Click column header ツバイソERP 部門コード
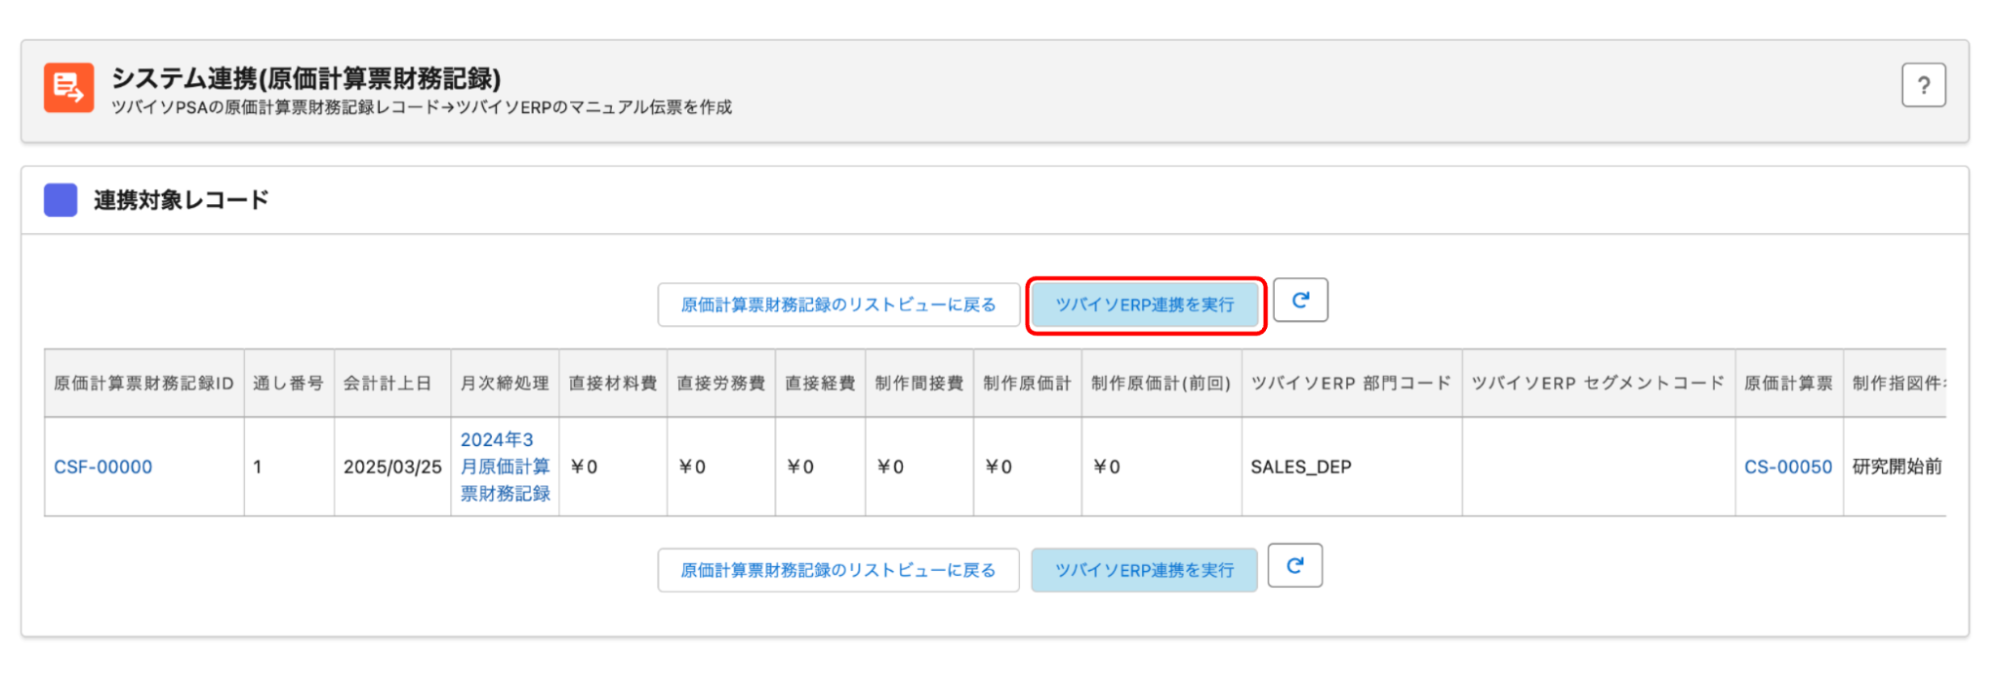This screenshot has width=1999, height=686. (1351, 383)
